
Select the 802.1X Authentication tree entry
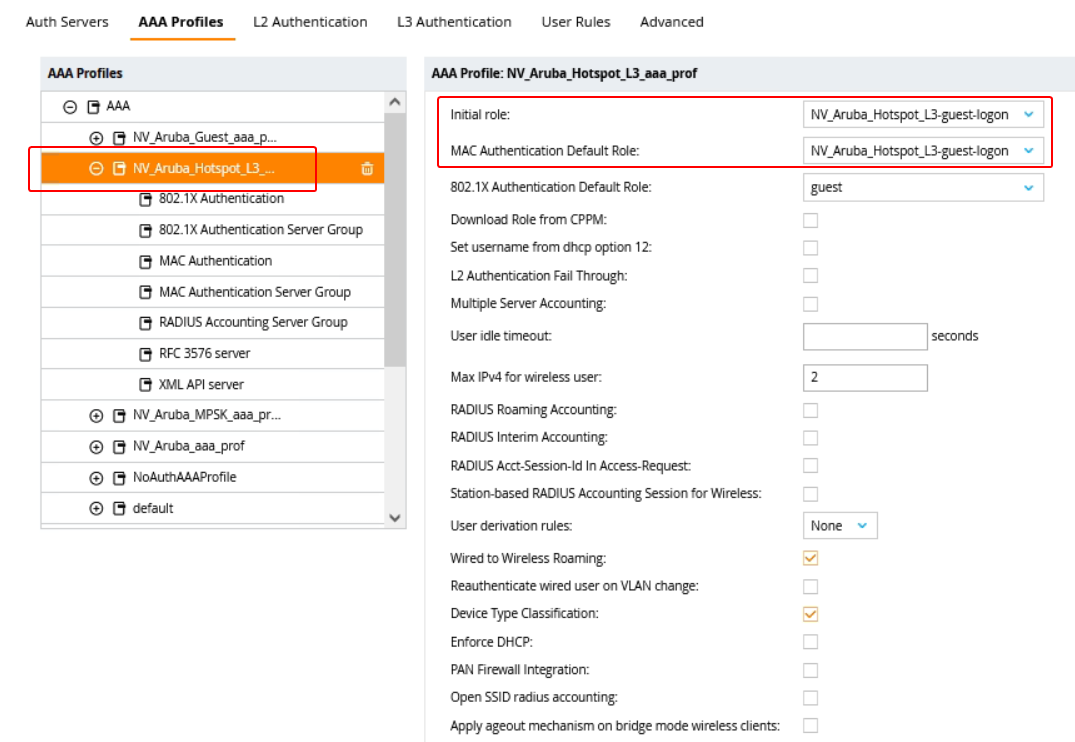point(221,199)
